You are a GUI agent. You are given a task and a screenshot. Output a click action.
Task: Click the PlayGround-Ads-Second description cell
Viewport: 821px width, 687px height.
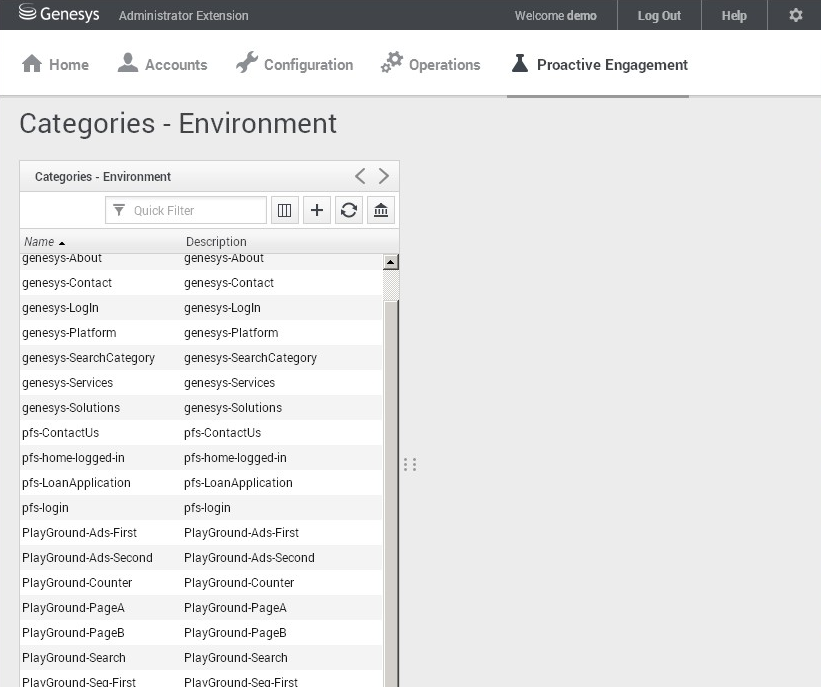click(249, 558)
